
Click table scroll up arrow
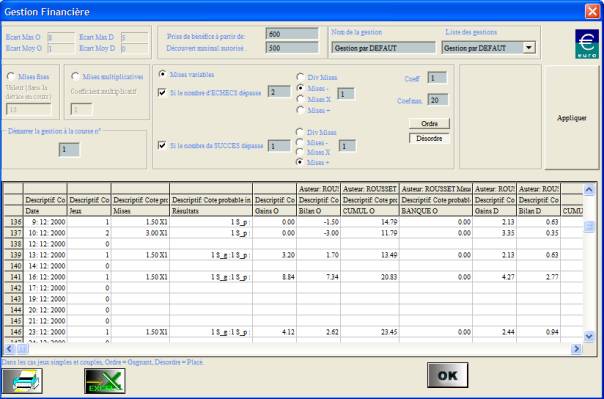pos(589,189)
